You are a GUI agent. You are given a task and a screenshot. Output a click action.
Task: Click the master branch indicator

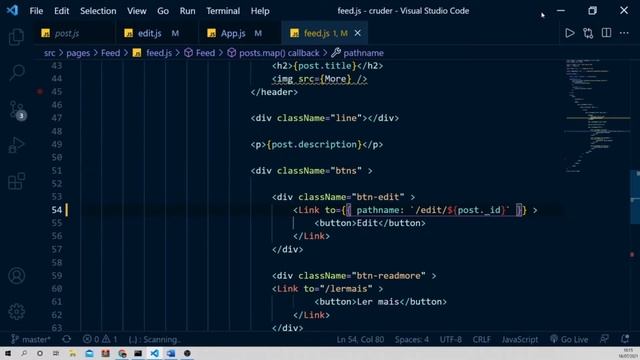(31, 339)
